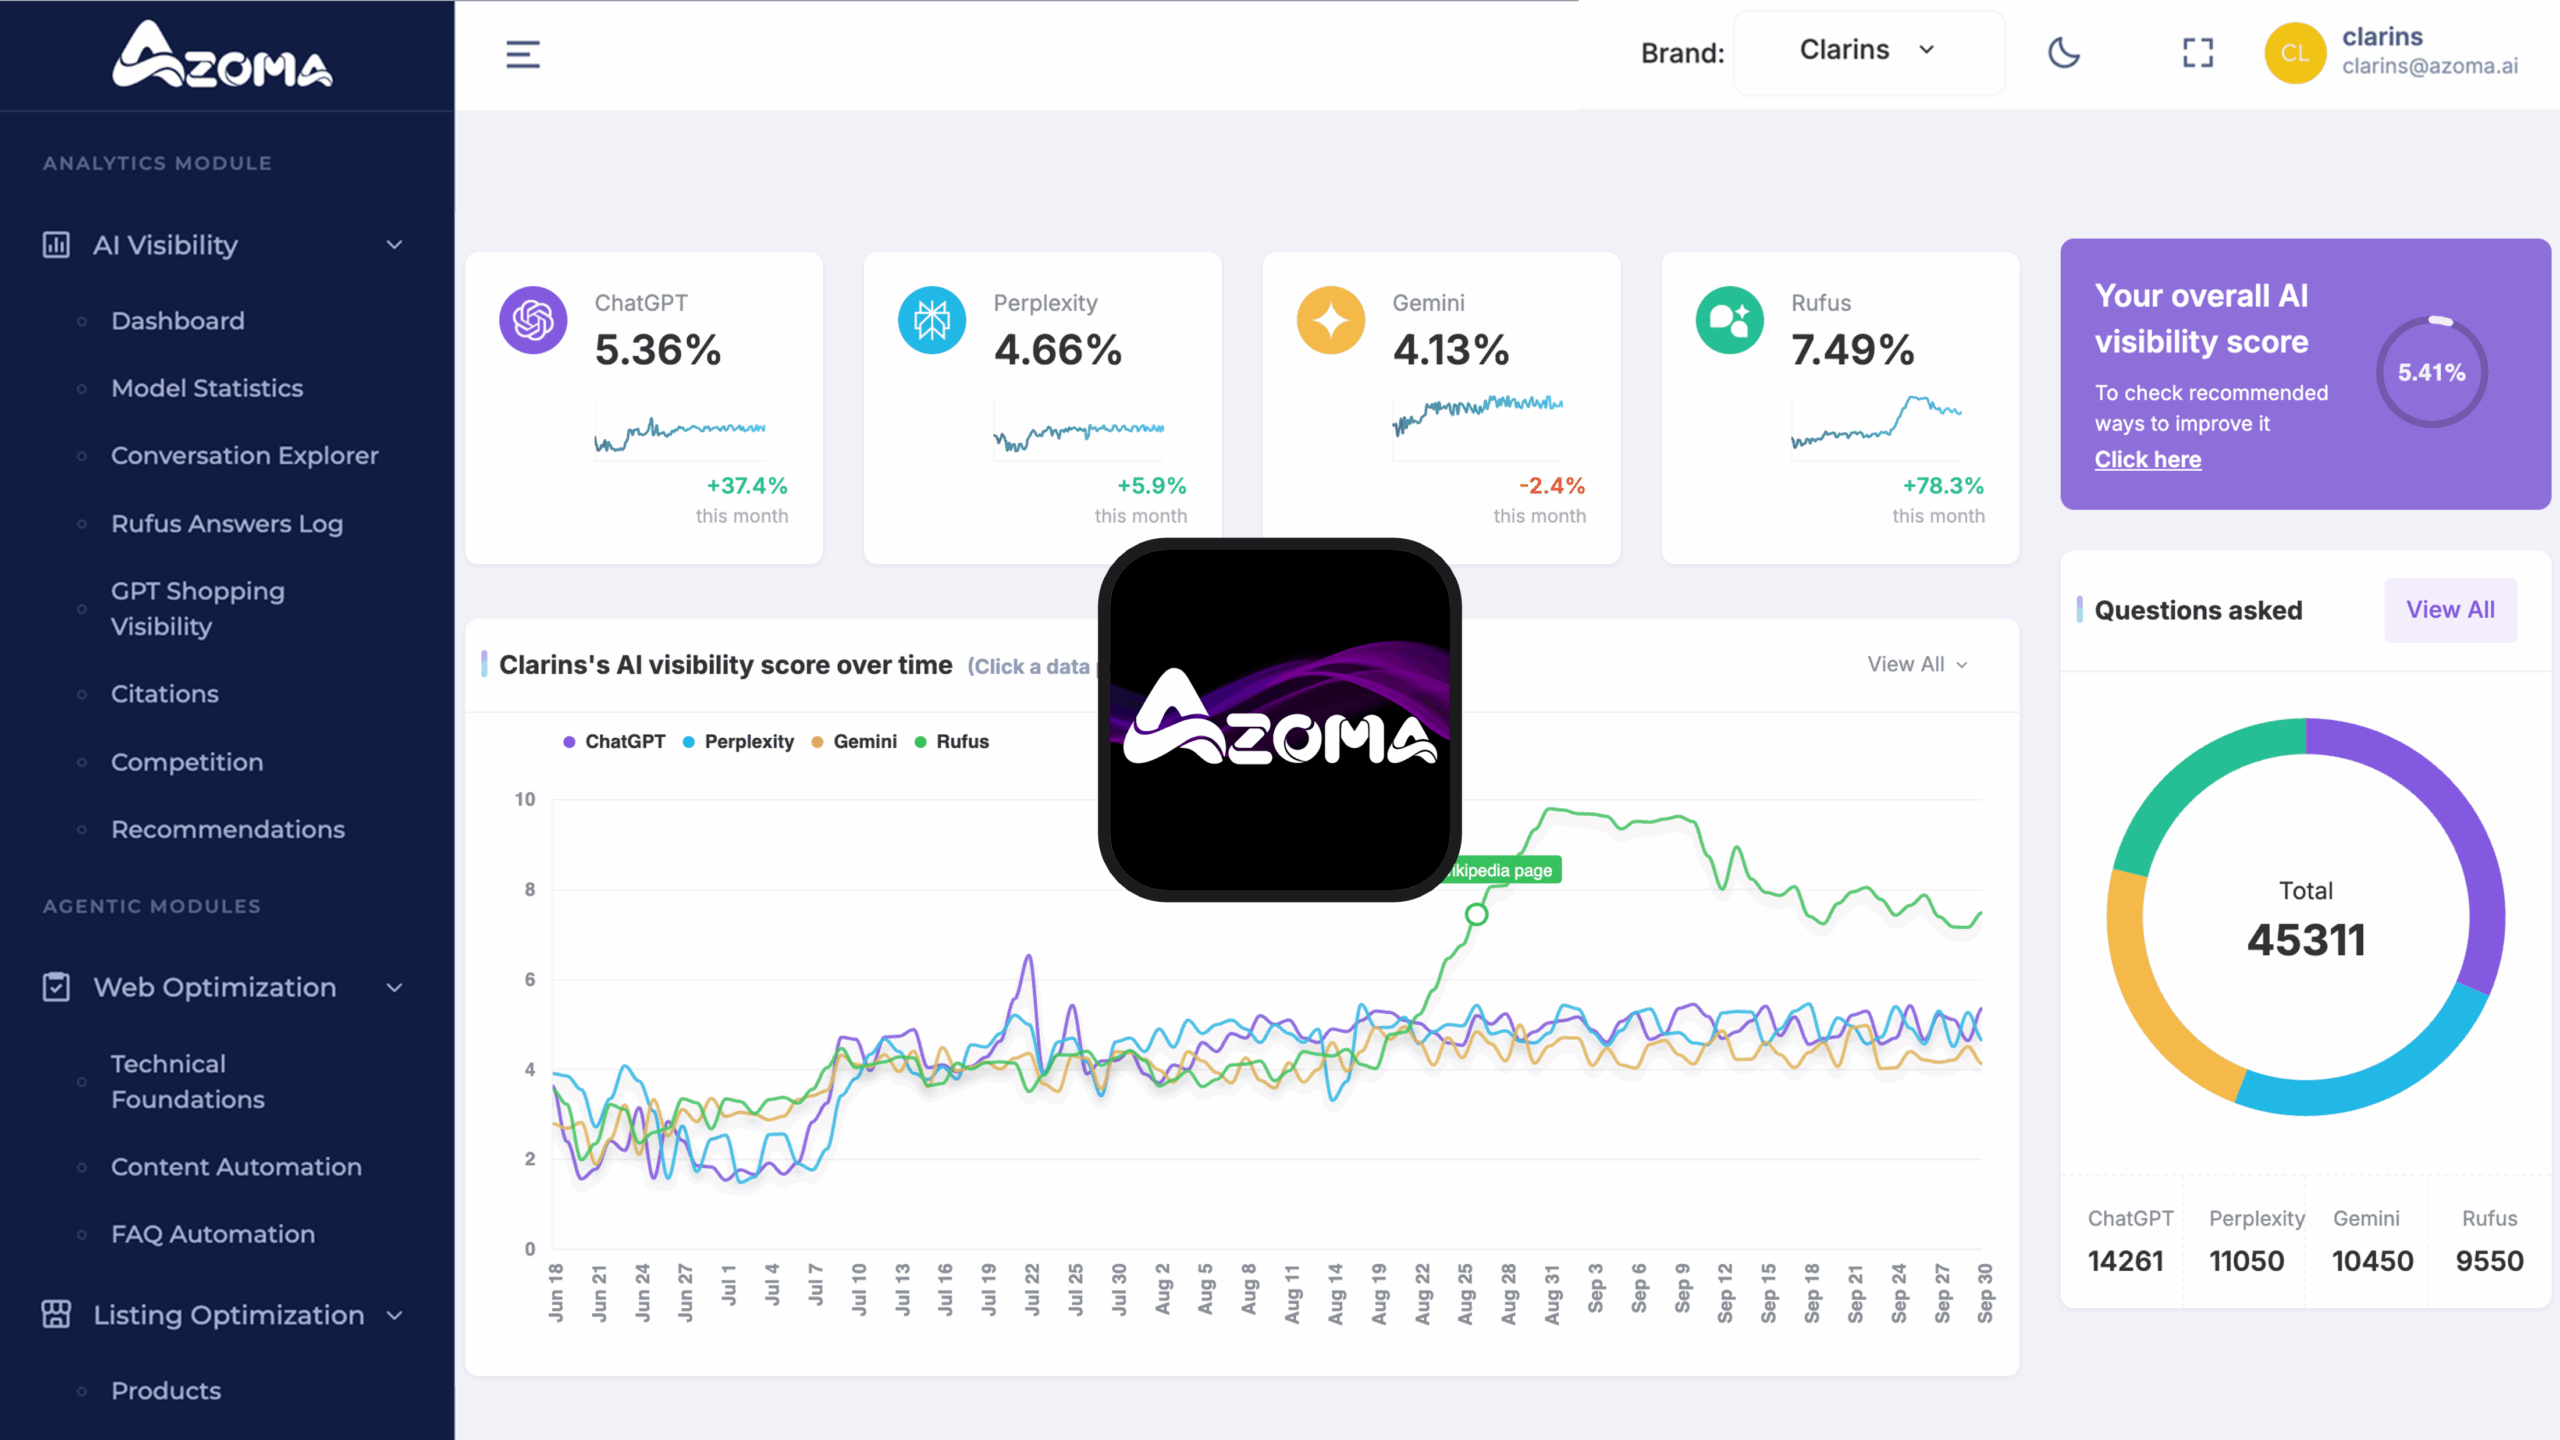This screenshot has height=1440, width=2560.
Task: Hide the Rufus series via legend
Action: [x=952, y=742]
